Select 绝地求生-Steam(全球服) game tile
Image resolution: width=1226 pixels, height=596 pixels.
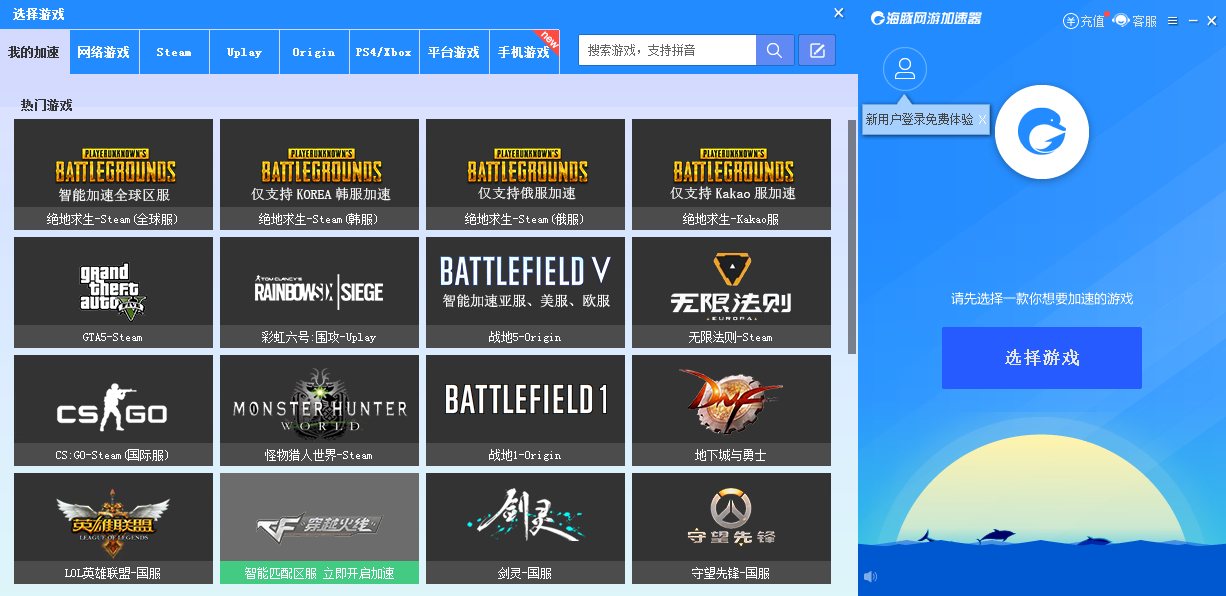[x=113, y=174]
